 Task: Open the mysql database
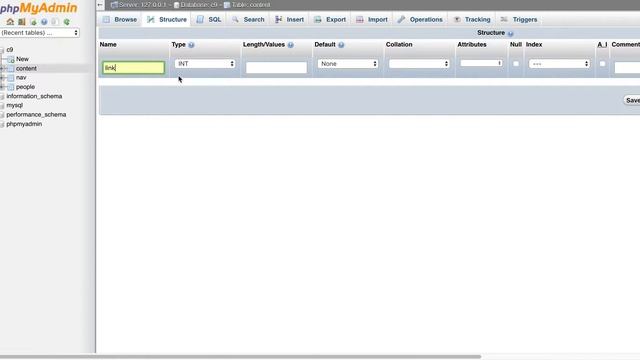(x=15, y=105)
